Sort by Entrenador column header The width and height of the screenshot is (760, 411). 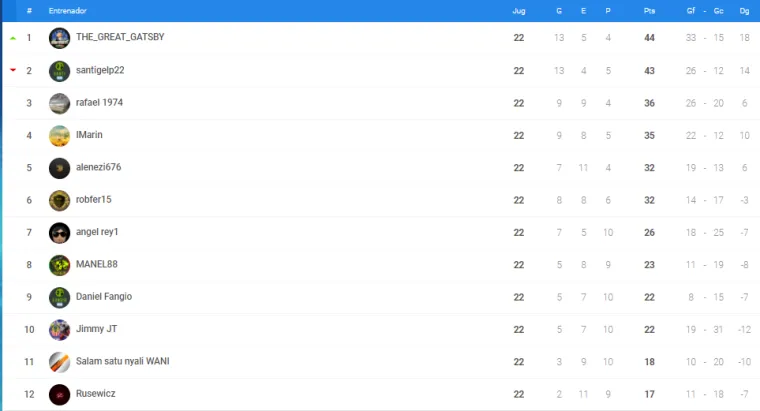click(x=67, y=11)
